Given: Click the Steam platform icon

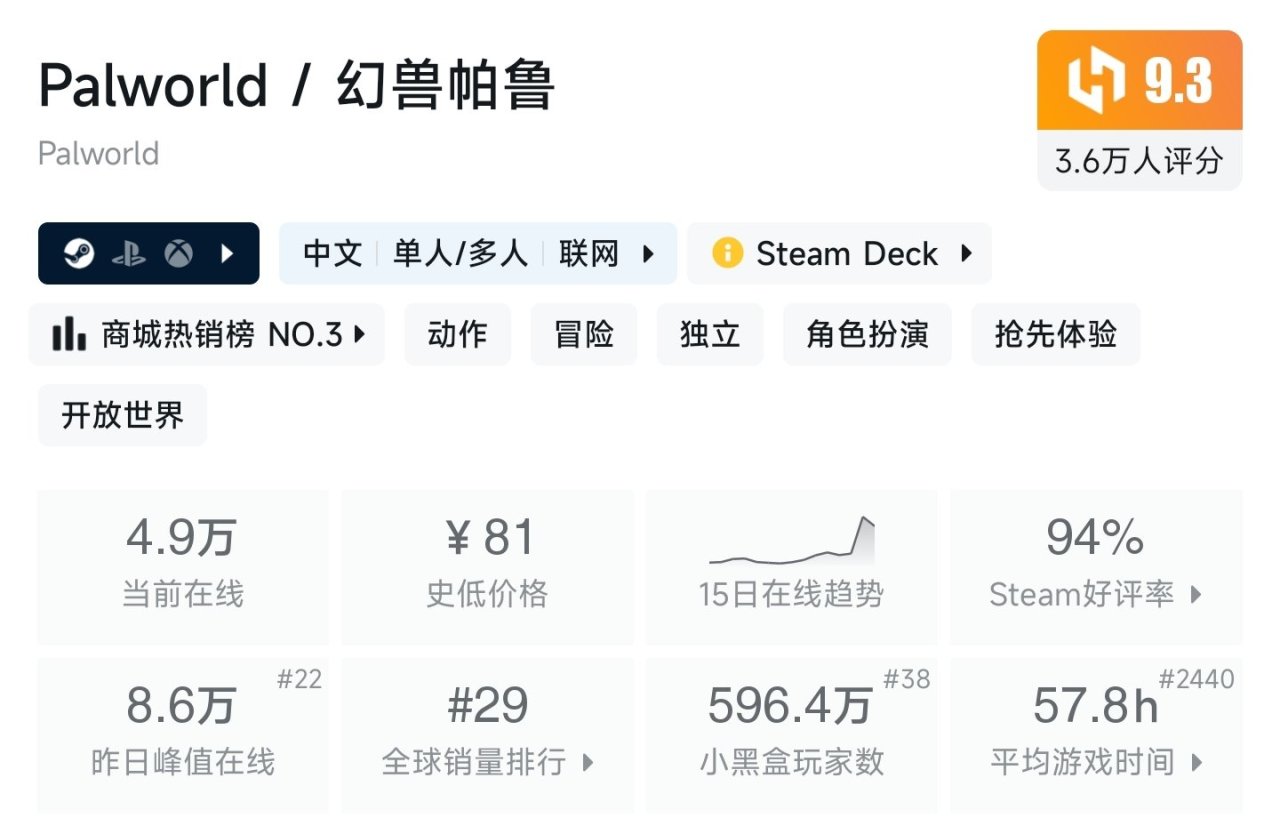Looking at the screenshot, I should click(x=79, y=254).
